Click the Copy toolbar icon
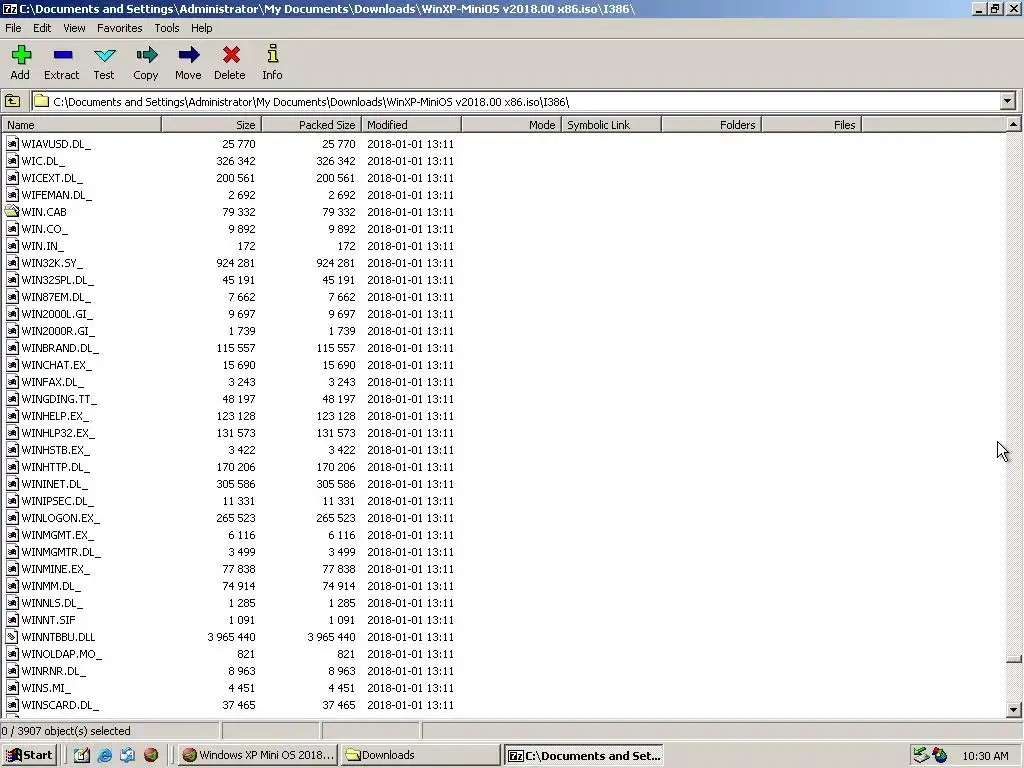1024x768 pixels. [x=146, y=55]
